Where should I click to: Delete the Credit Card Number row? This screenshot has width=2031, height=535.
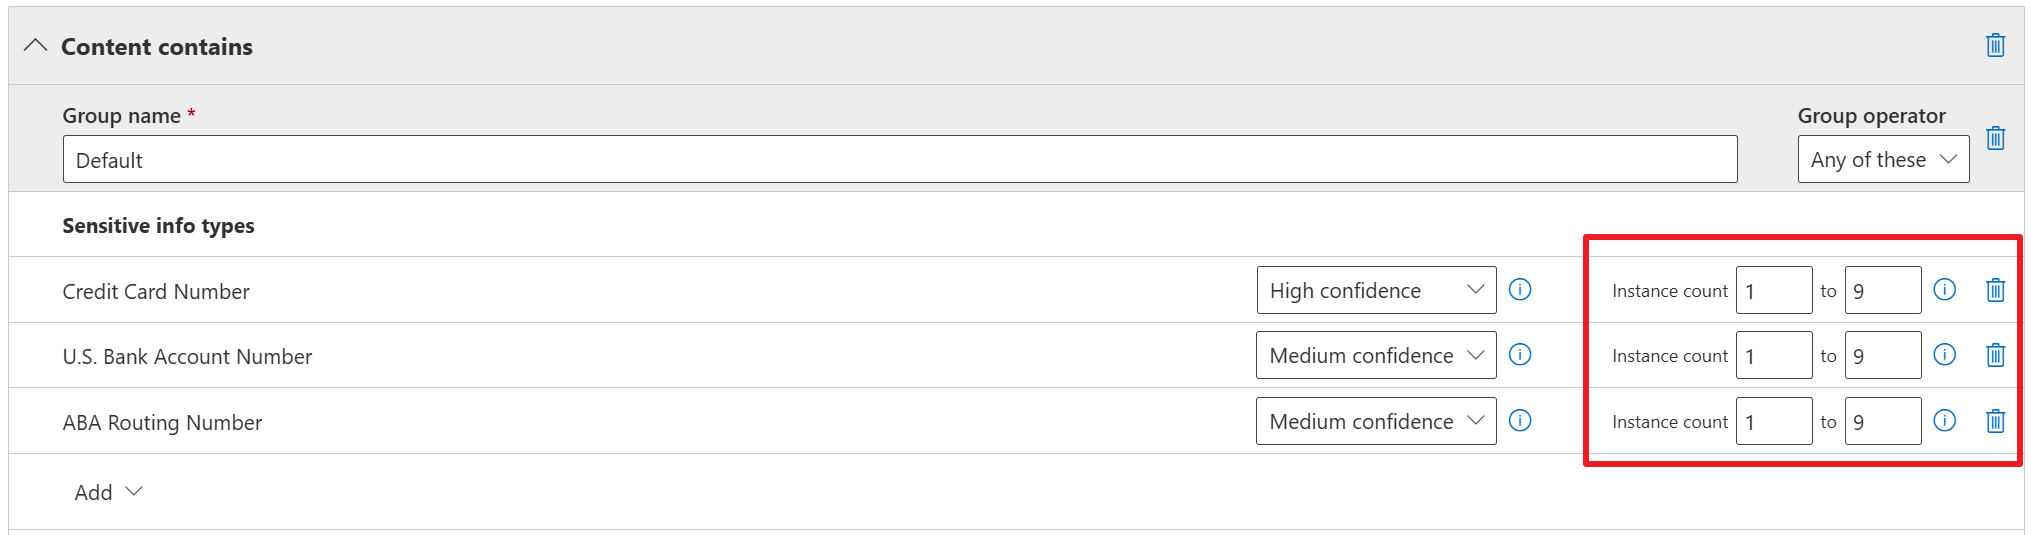coord(1995,290)
